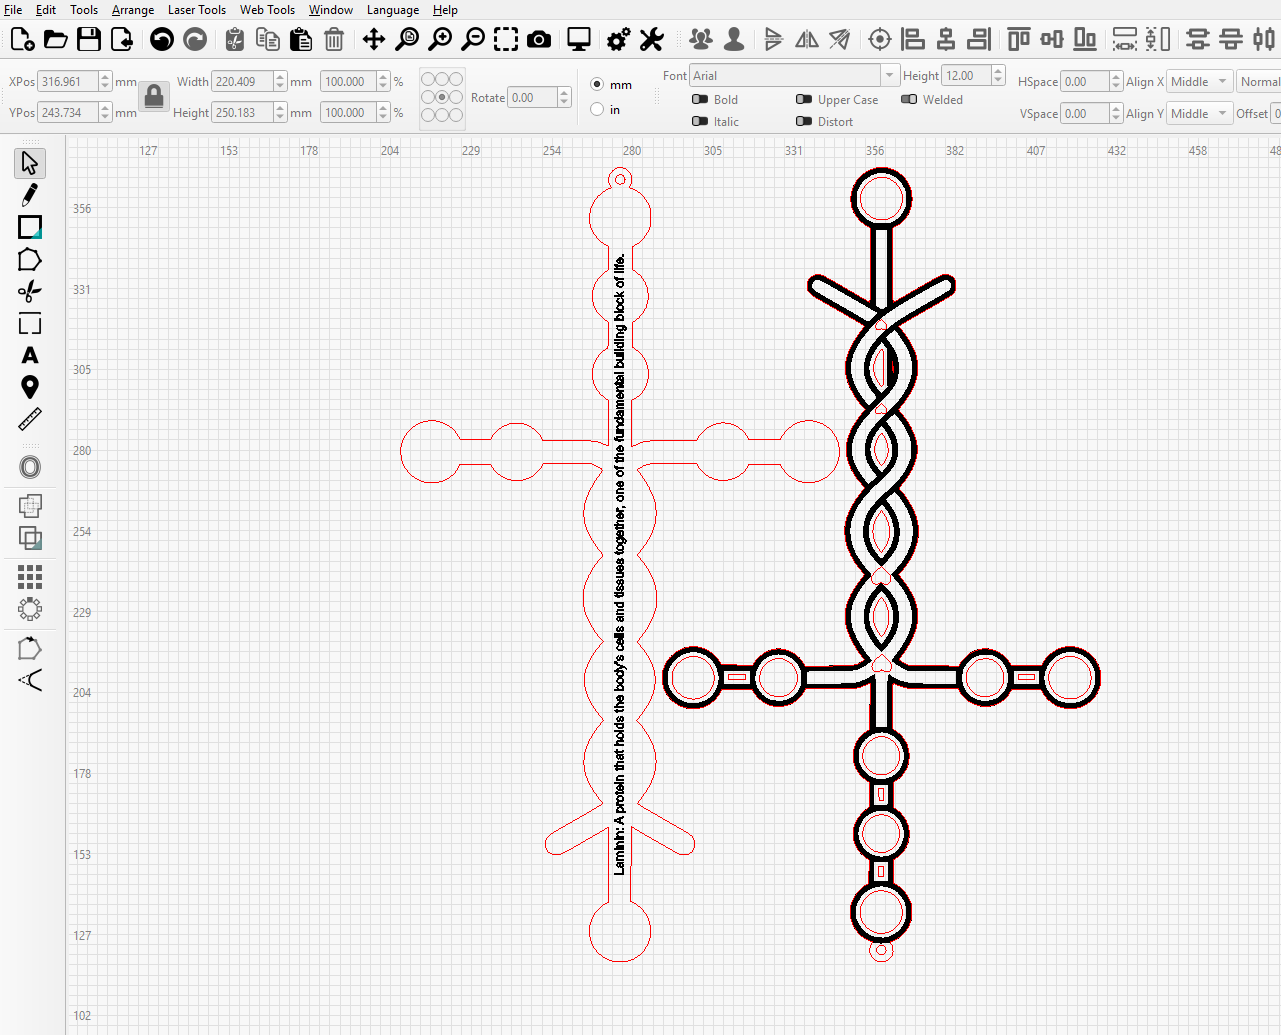The height and width of the screenshot is (1035, 1281).
Task: Select the Position Laser marker tool
Action: tap(30, 387)
